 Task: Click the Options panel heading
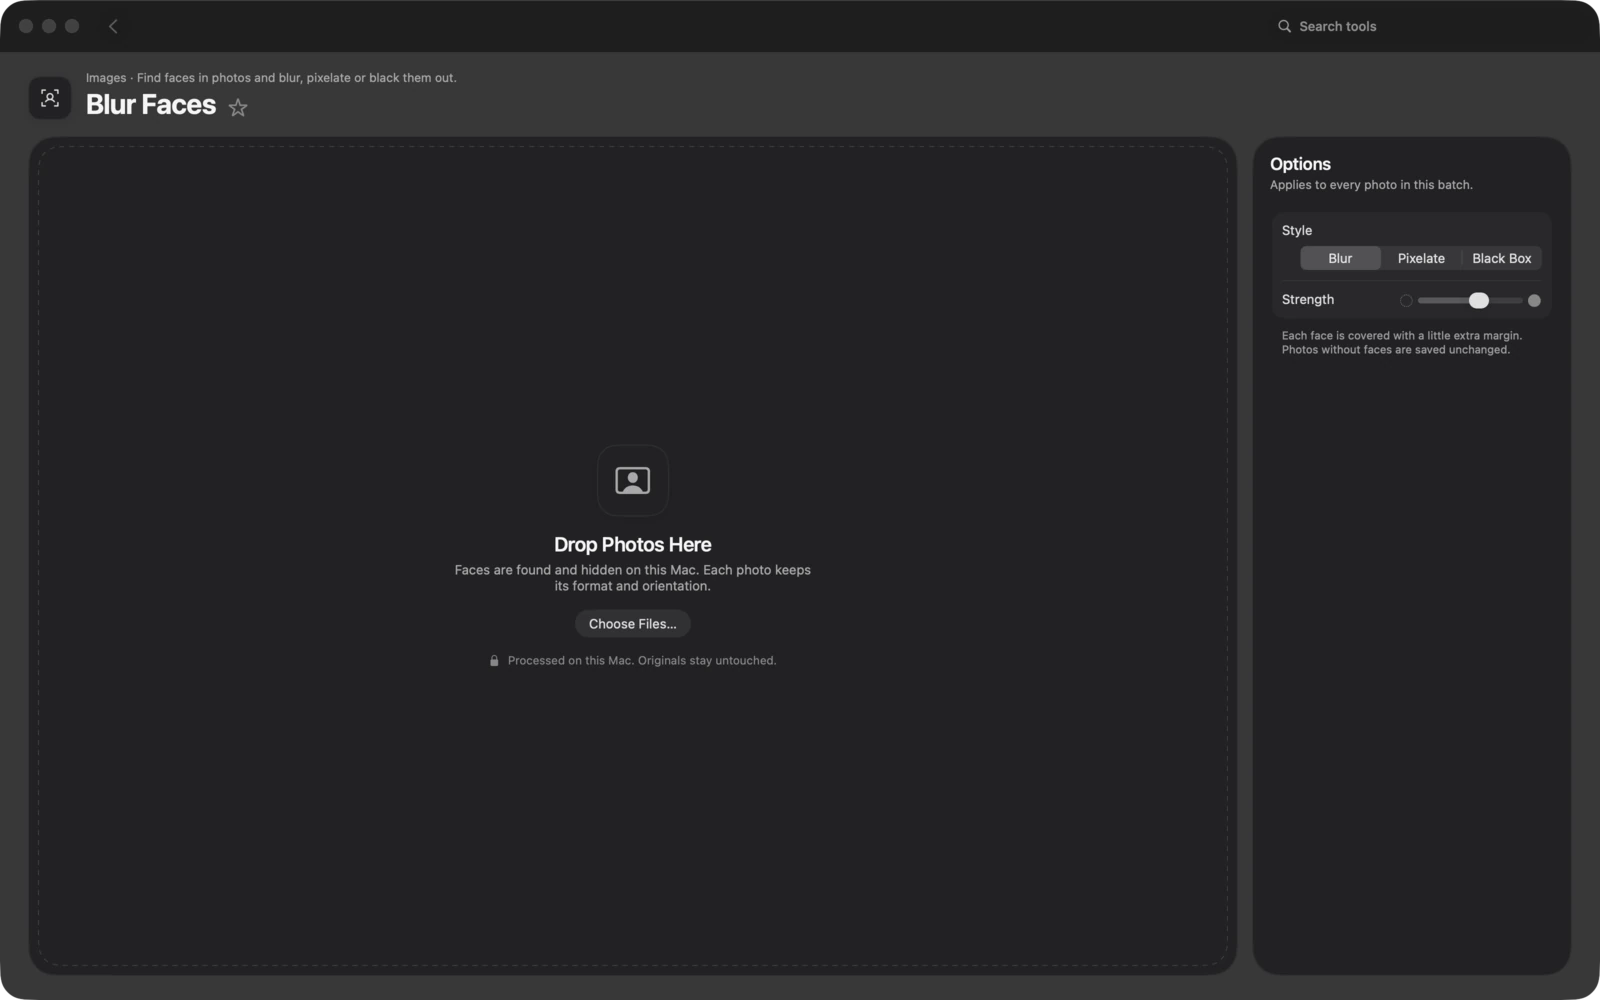pos(1300,164)
